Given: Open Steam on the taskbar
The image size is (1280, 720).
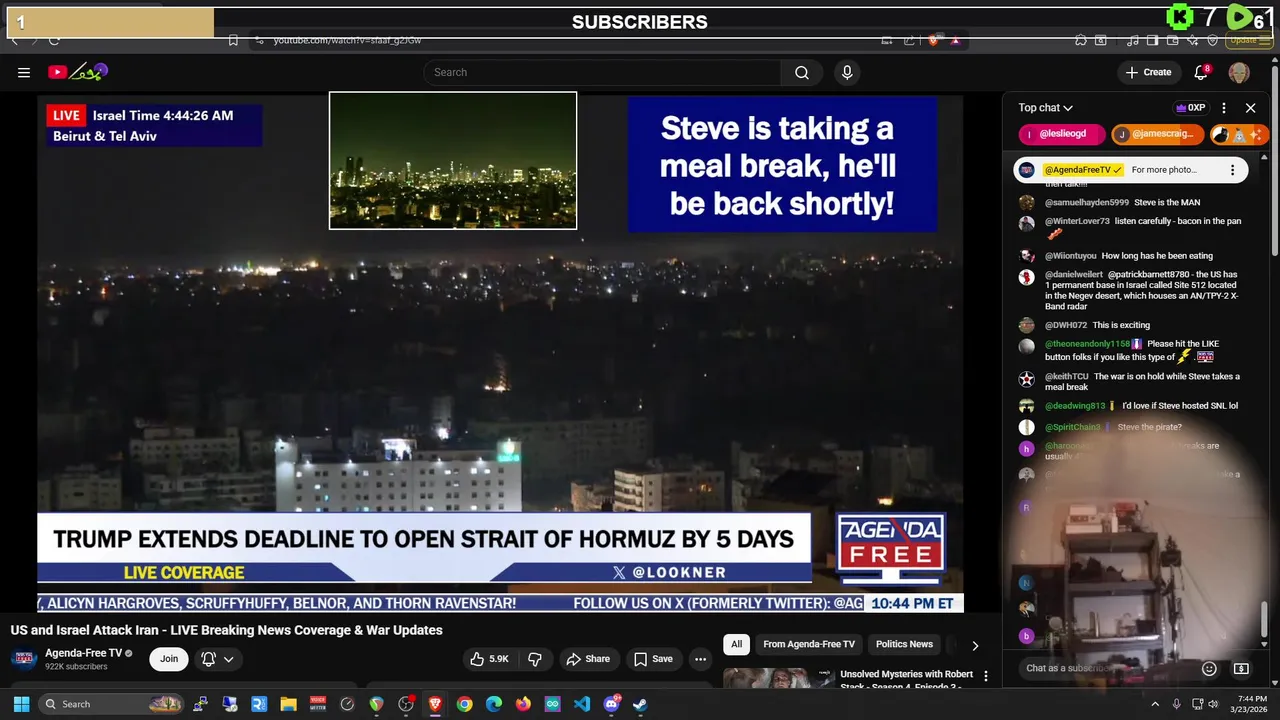Looking at the screenshot, I should [640, 704].
